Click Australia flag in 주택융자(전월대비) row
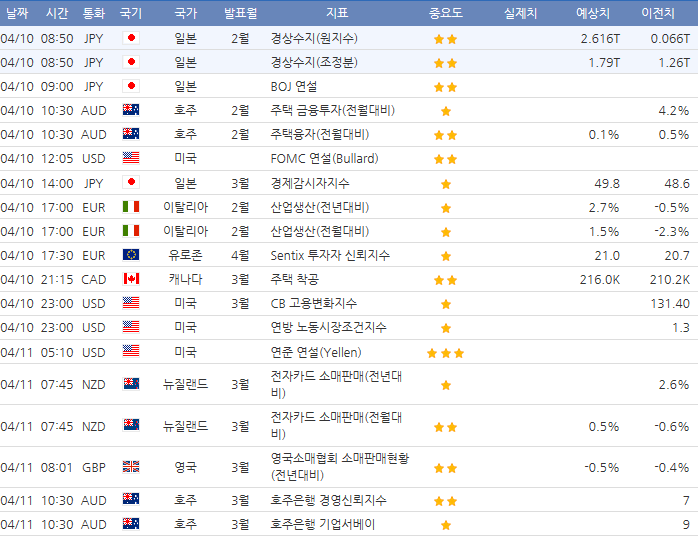Screen dimensions: 698x537 coord(131,134)
